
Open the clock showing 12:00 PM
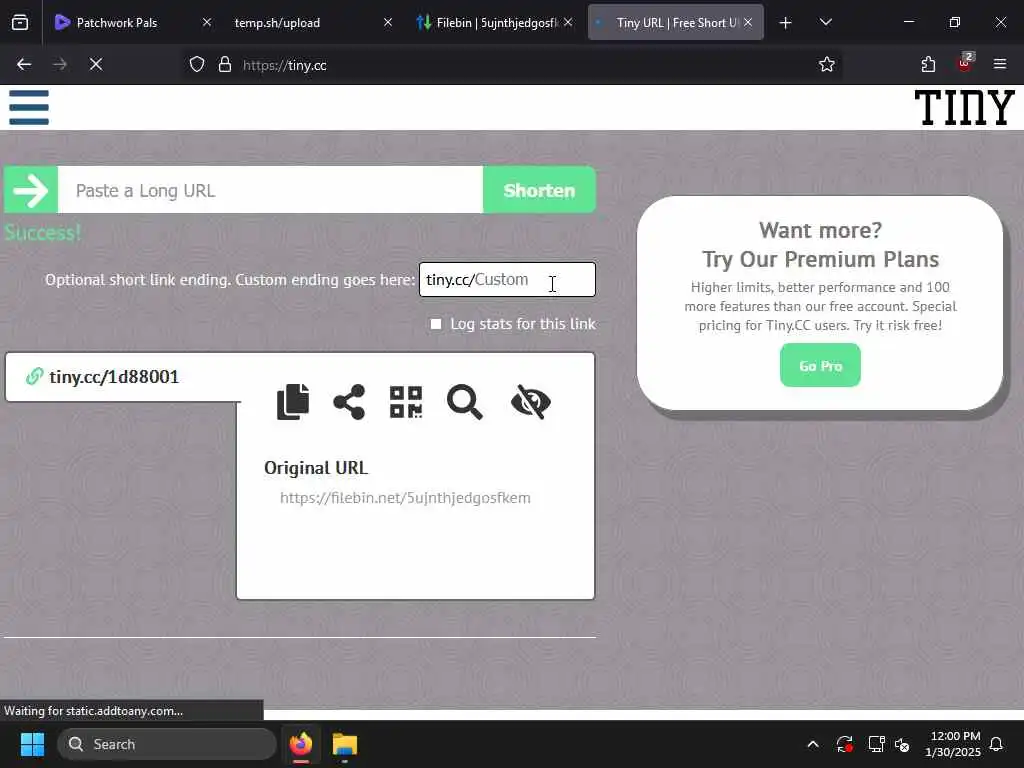[x=952, y=744]
